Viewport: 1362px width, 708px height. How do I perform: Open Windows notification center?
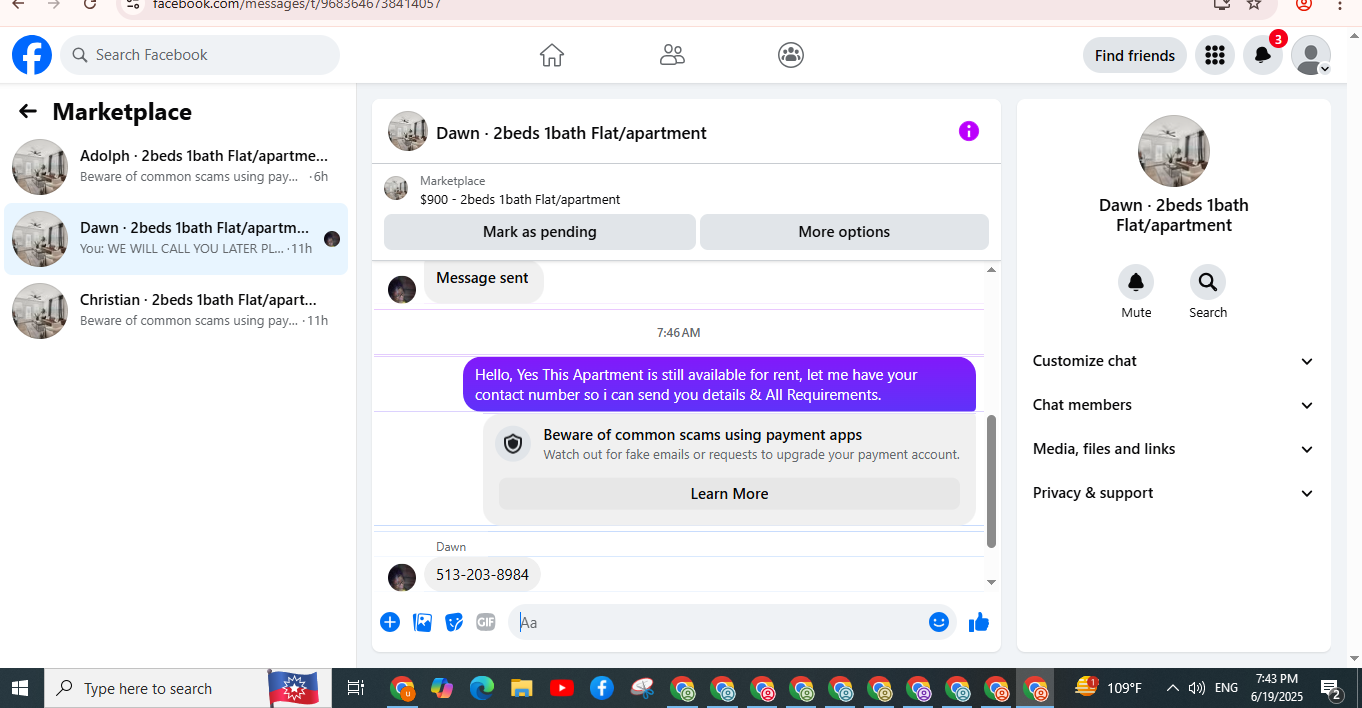pos(1331,688)
